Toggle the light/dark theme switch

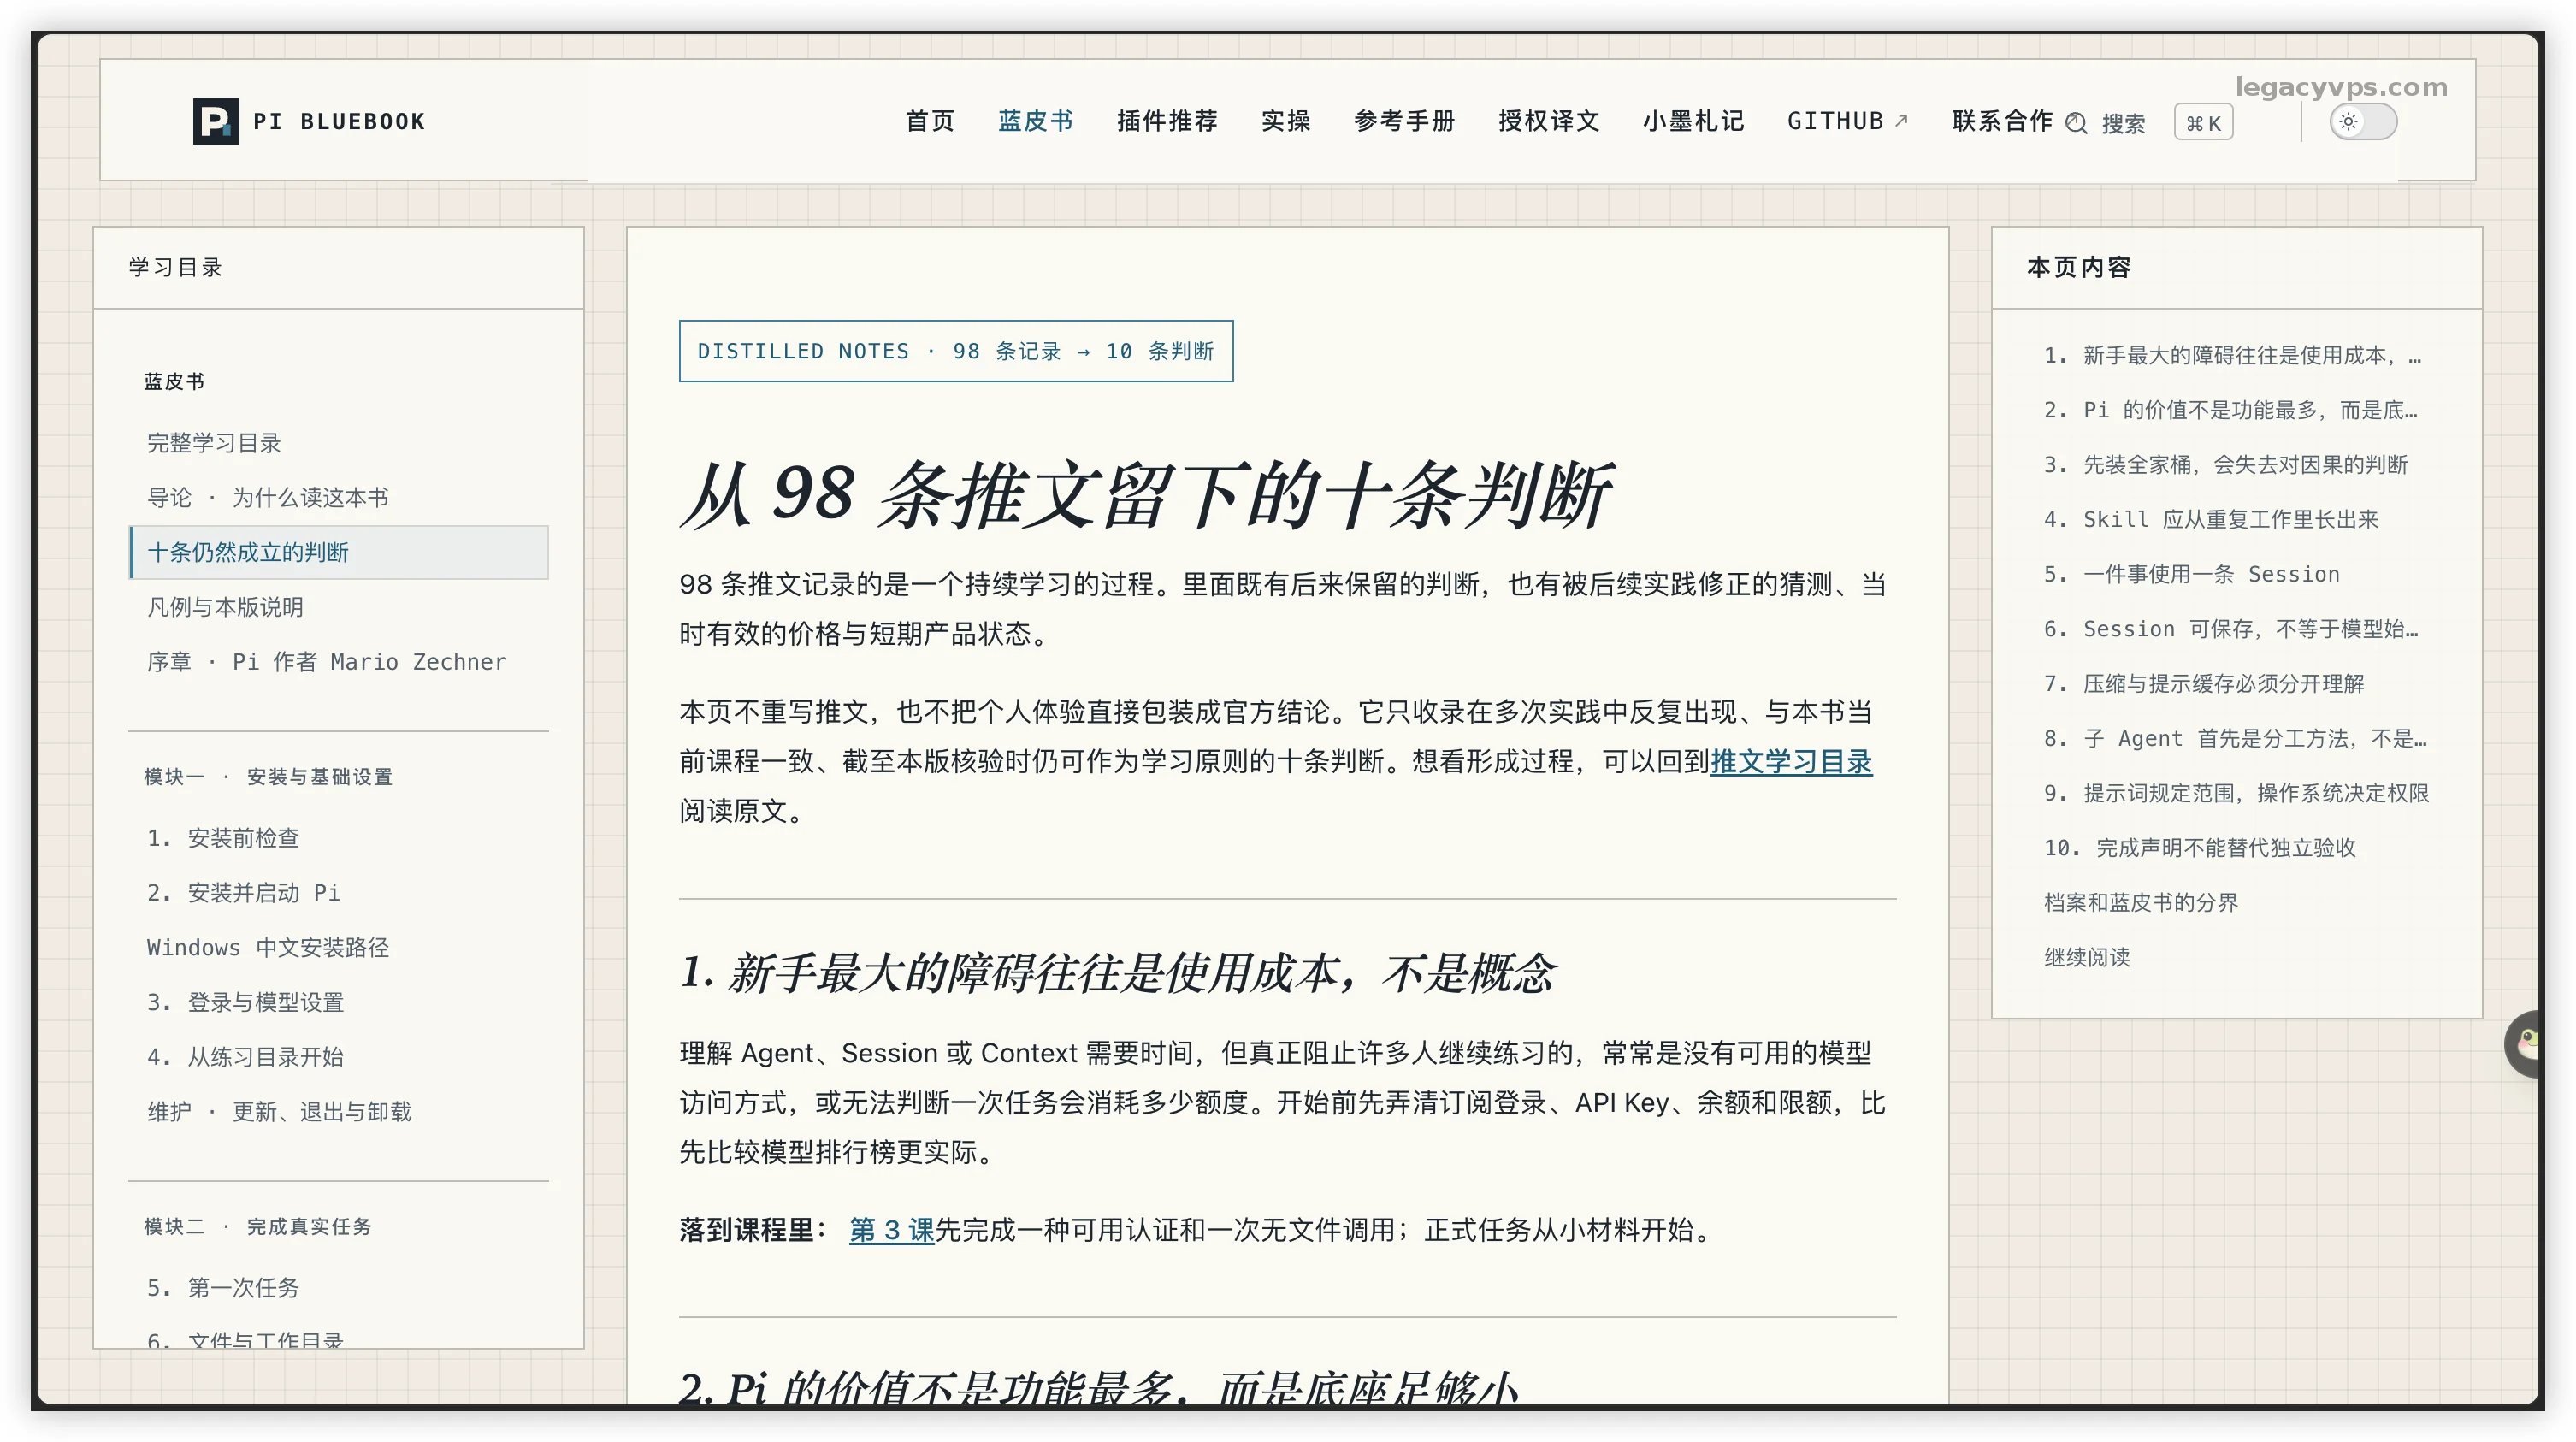(x=2362, y=122)
